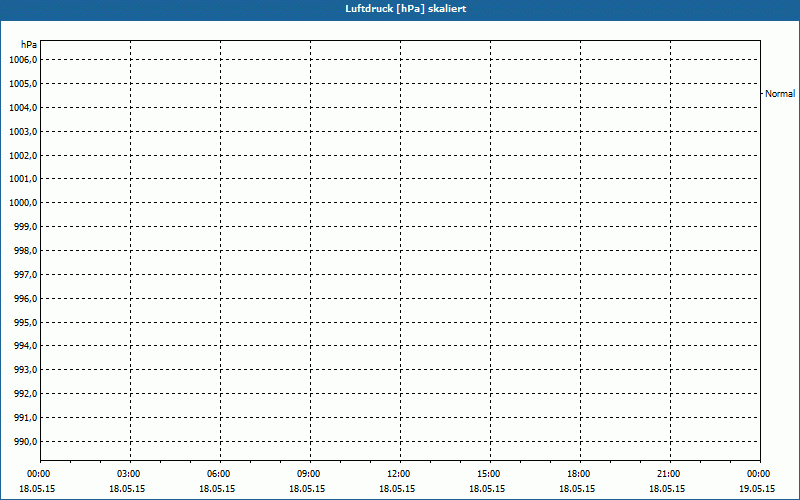Click the 997,0 axis value

26,274
